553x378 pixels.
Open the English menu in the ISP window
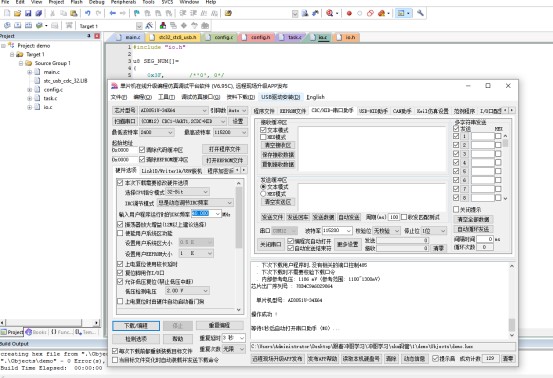(315, 97)
